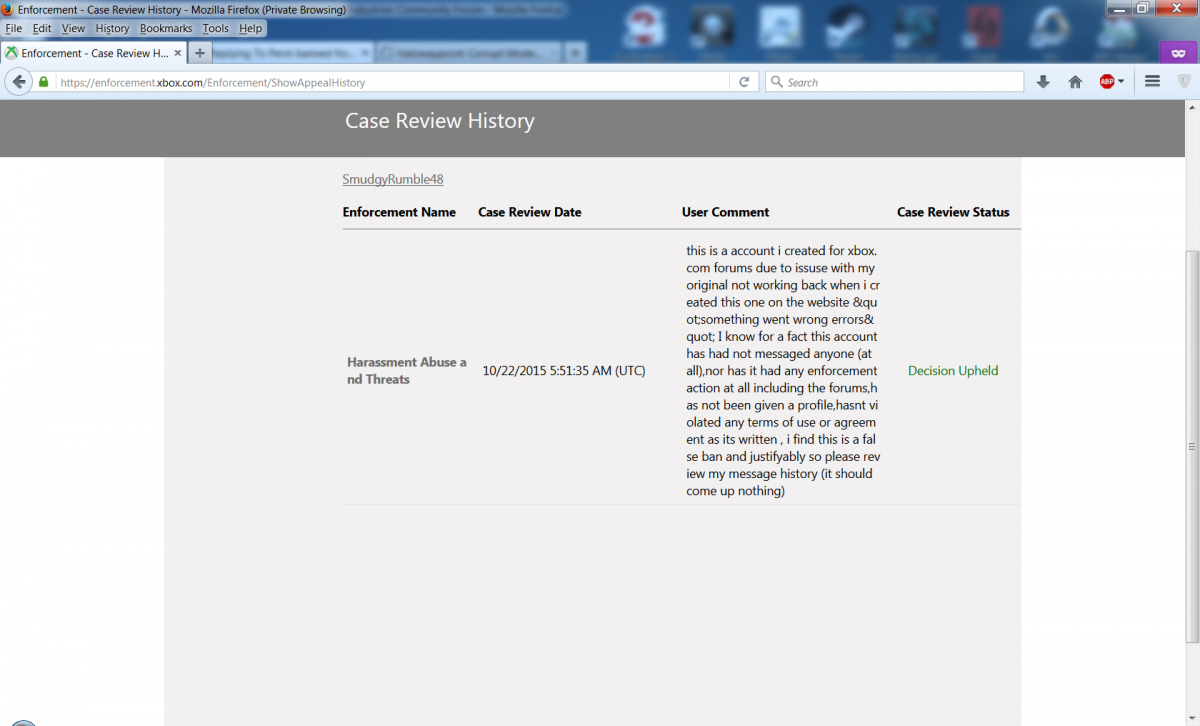Click inside the Search box

(900, 82)
